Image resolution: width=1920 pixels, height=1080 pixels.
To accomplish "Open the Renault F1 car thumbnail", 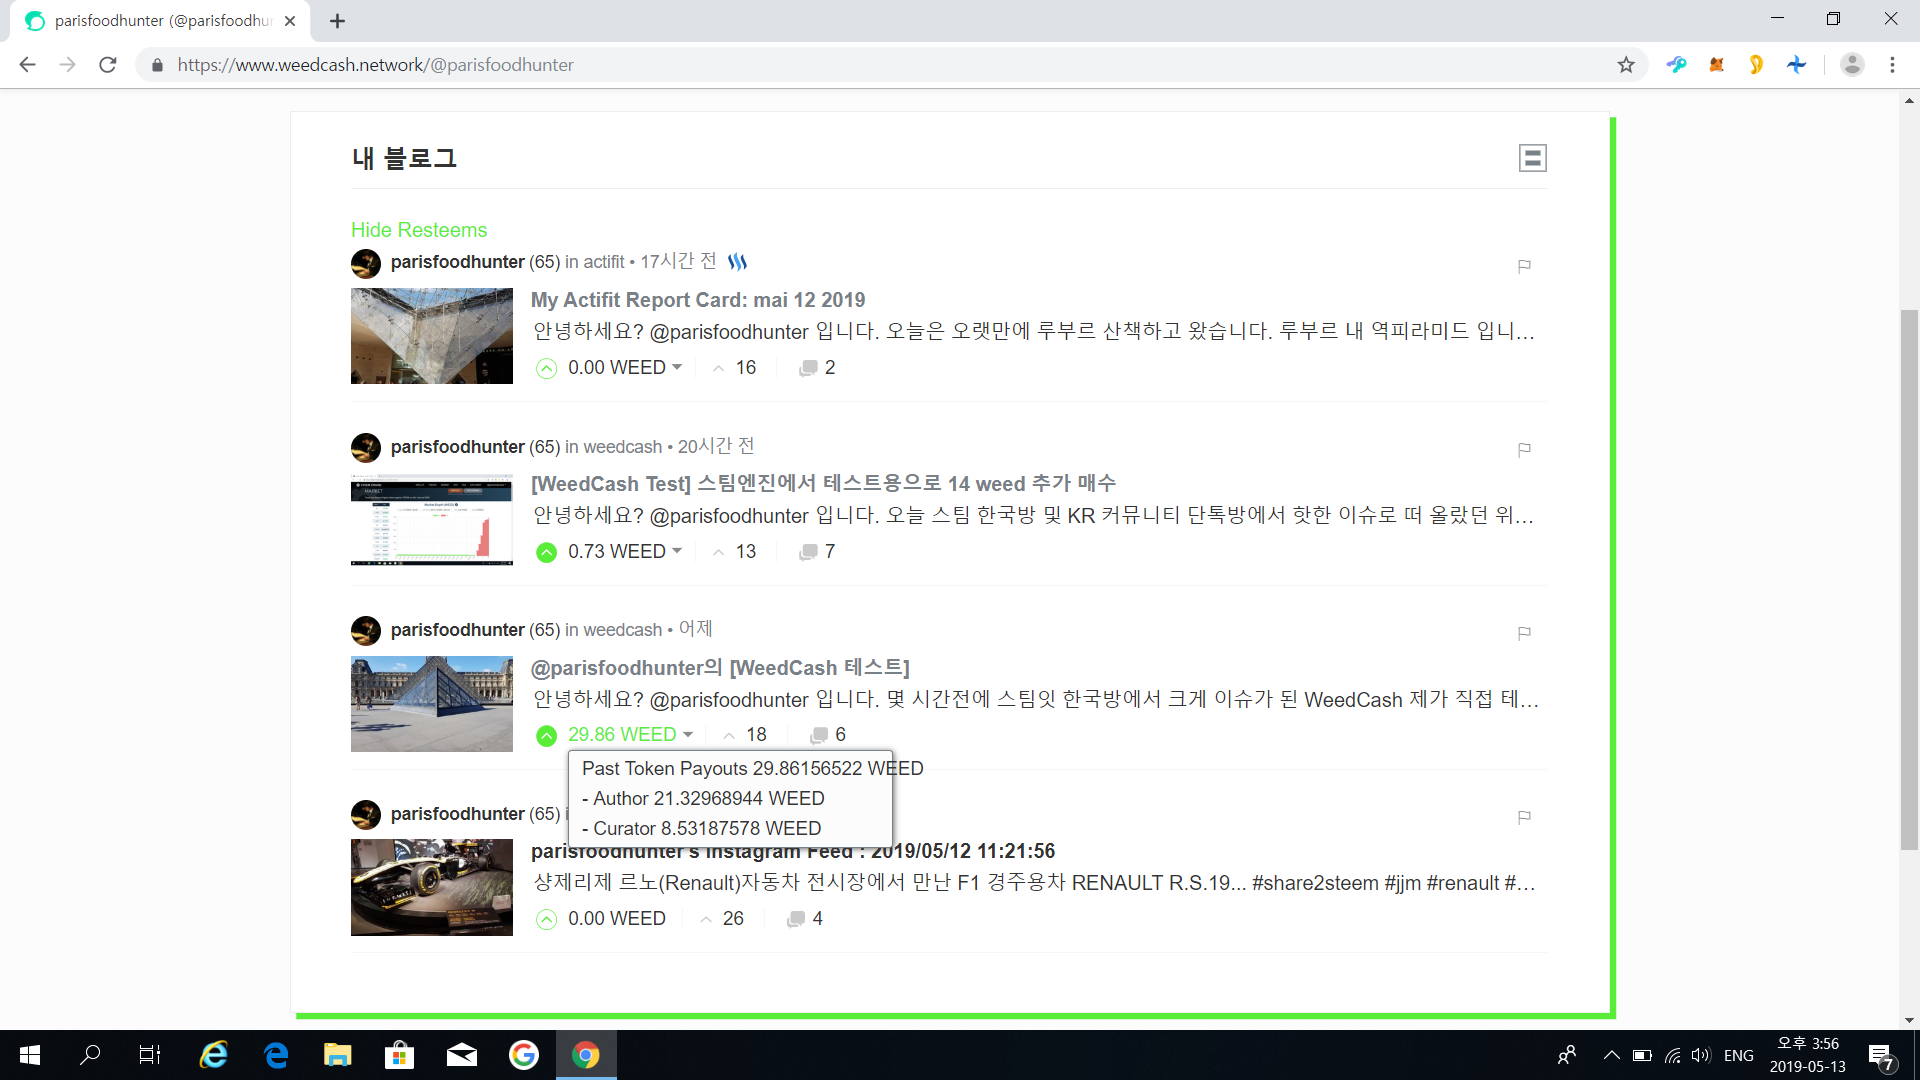I will 432,888.
